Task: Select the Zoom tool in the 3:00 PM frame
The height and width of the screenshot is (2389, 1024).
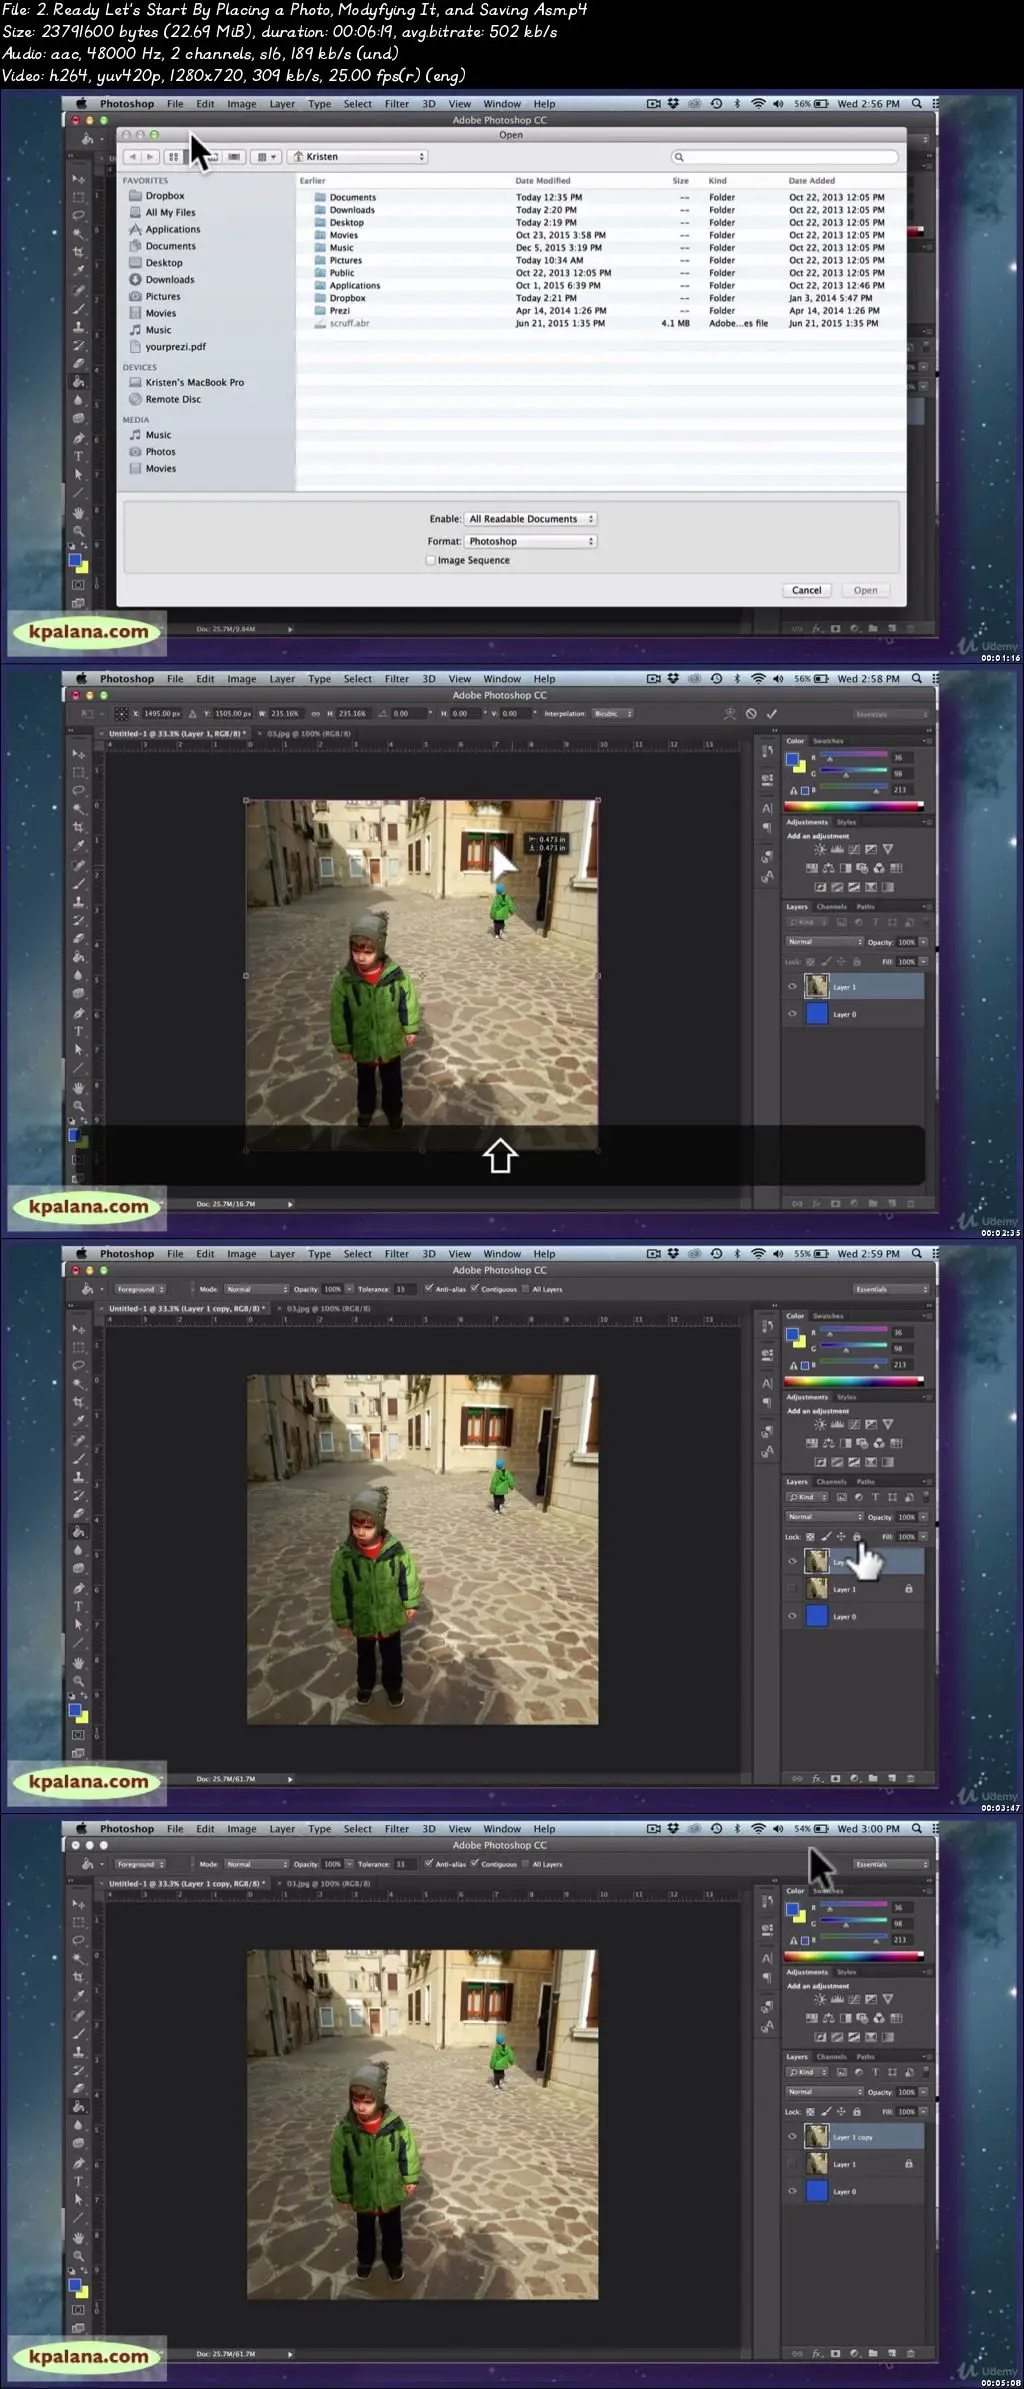Action: 78,2256
